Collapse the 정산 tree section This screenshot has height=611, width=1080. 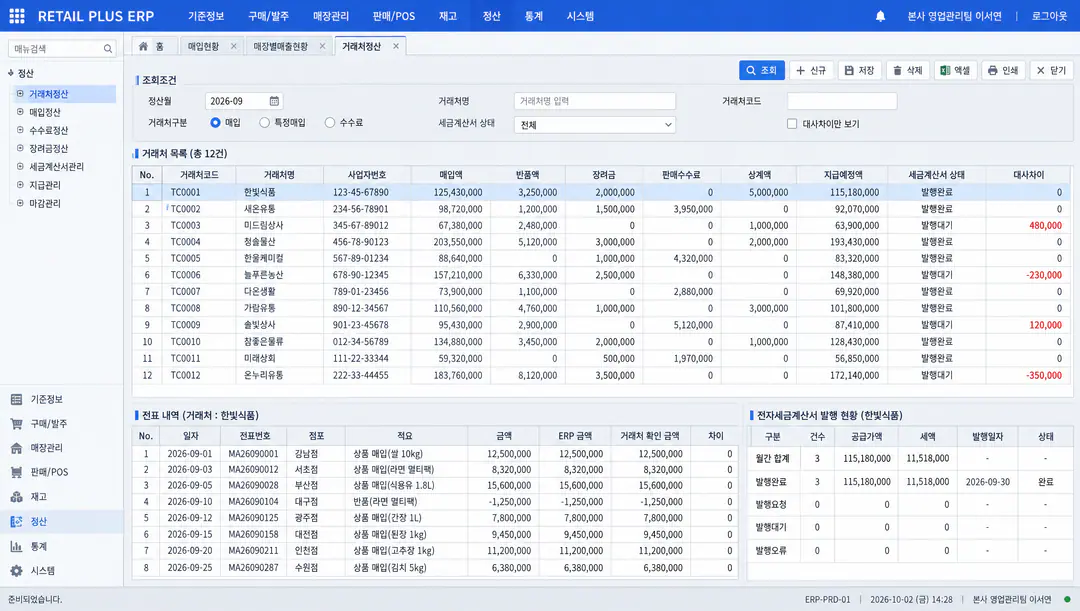(11, 73)
